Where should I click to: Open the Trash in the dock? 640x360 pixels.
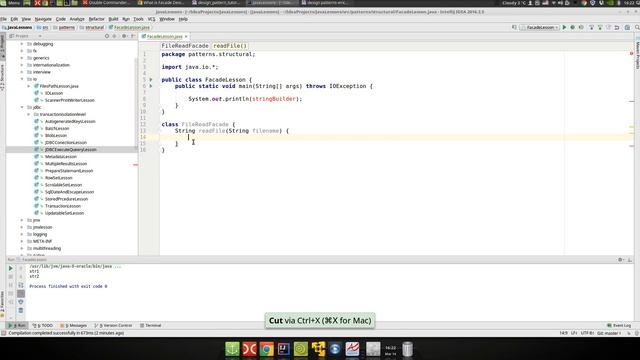[x=407, y=349]
